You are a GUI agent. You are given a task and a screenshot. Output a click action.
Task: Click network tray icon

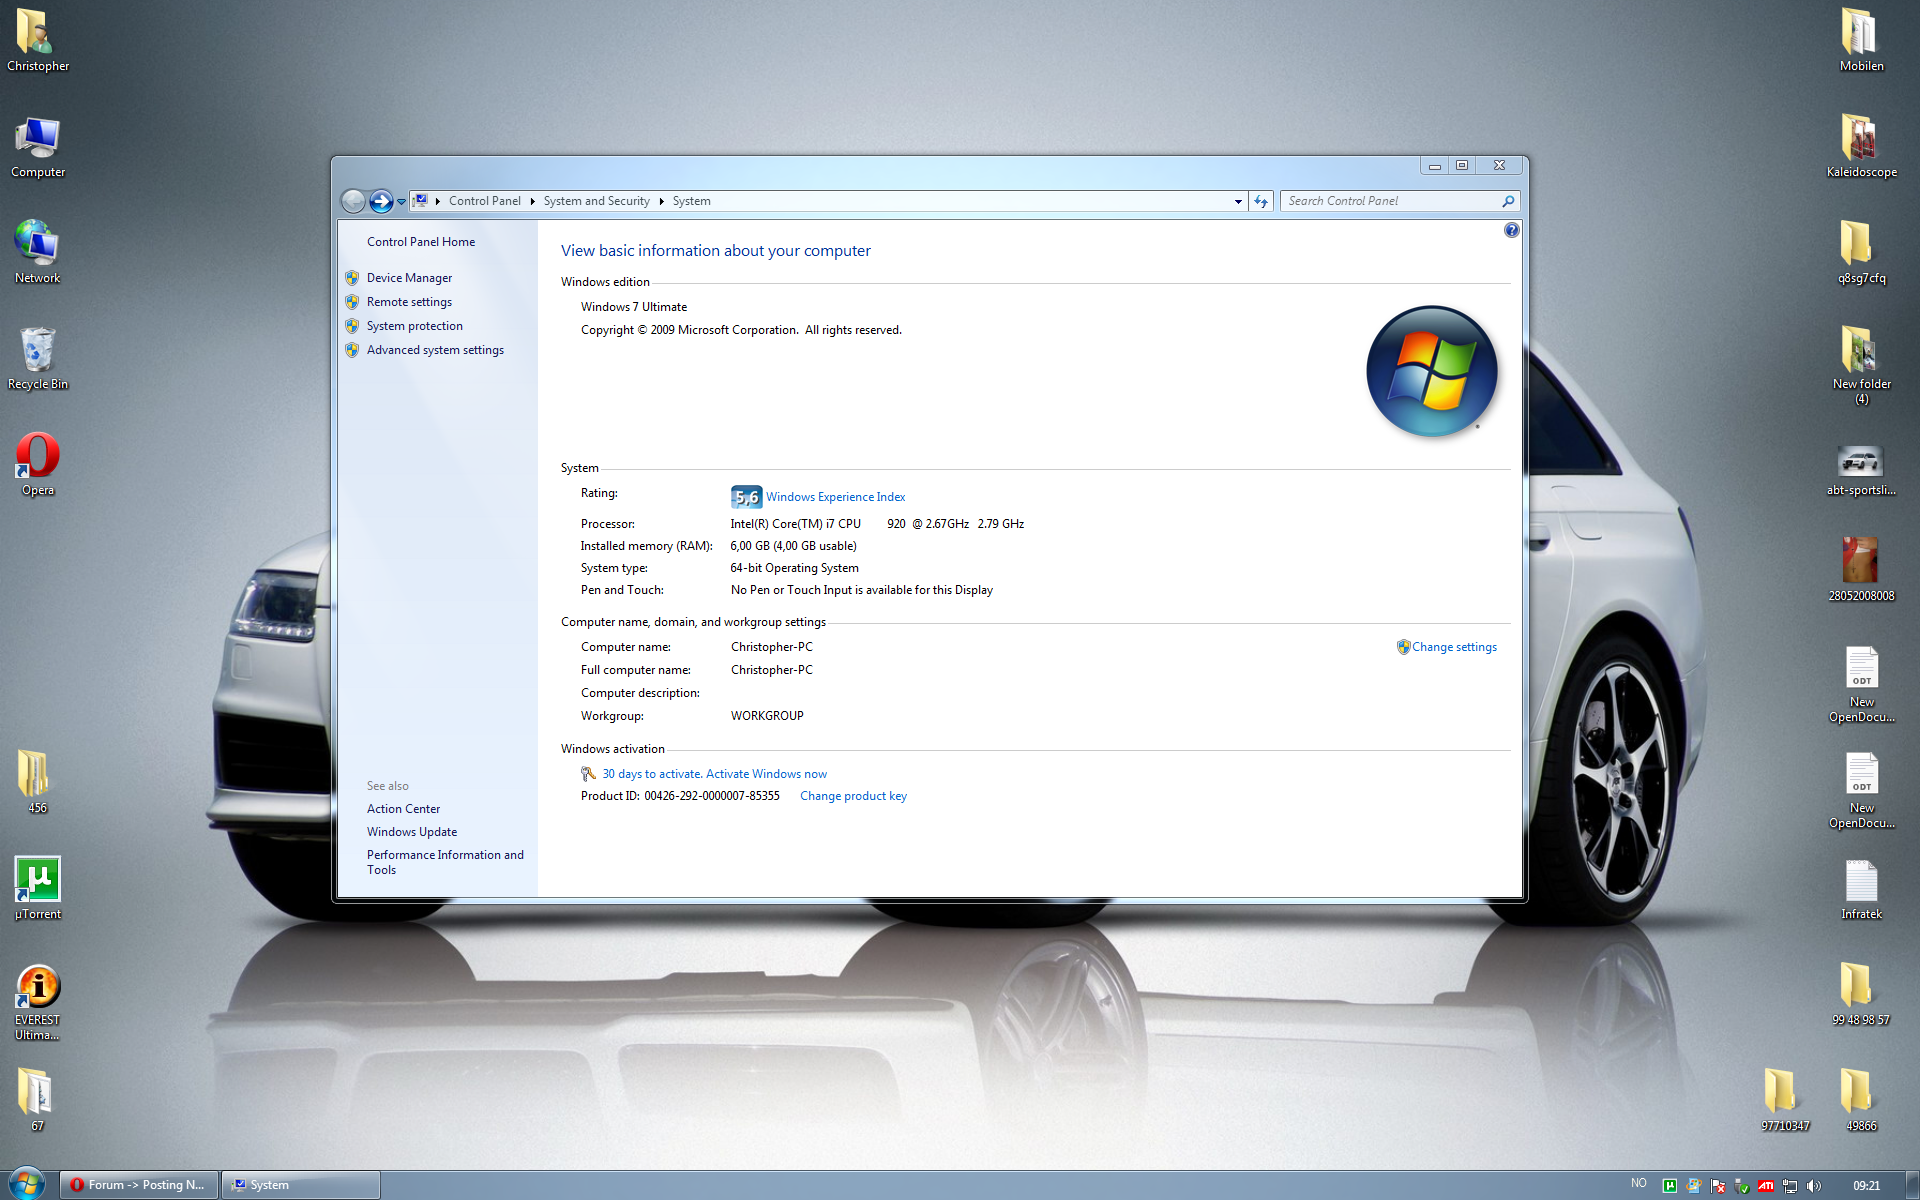click(1789, 1186)
